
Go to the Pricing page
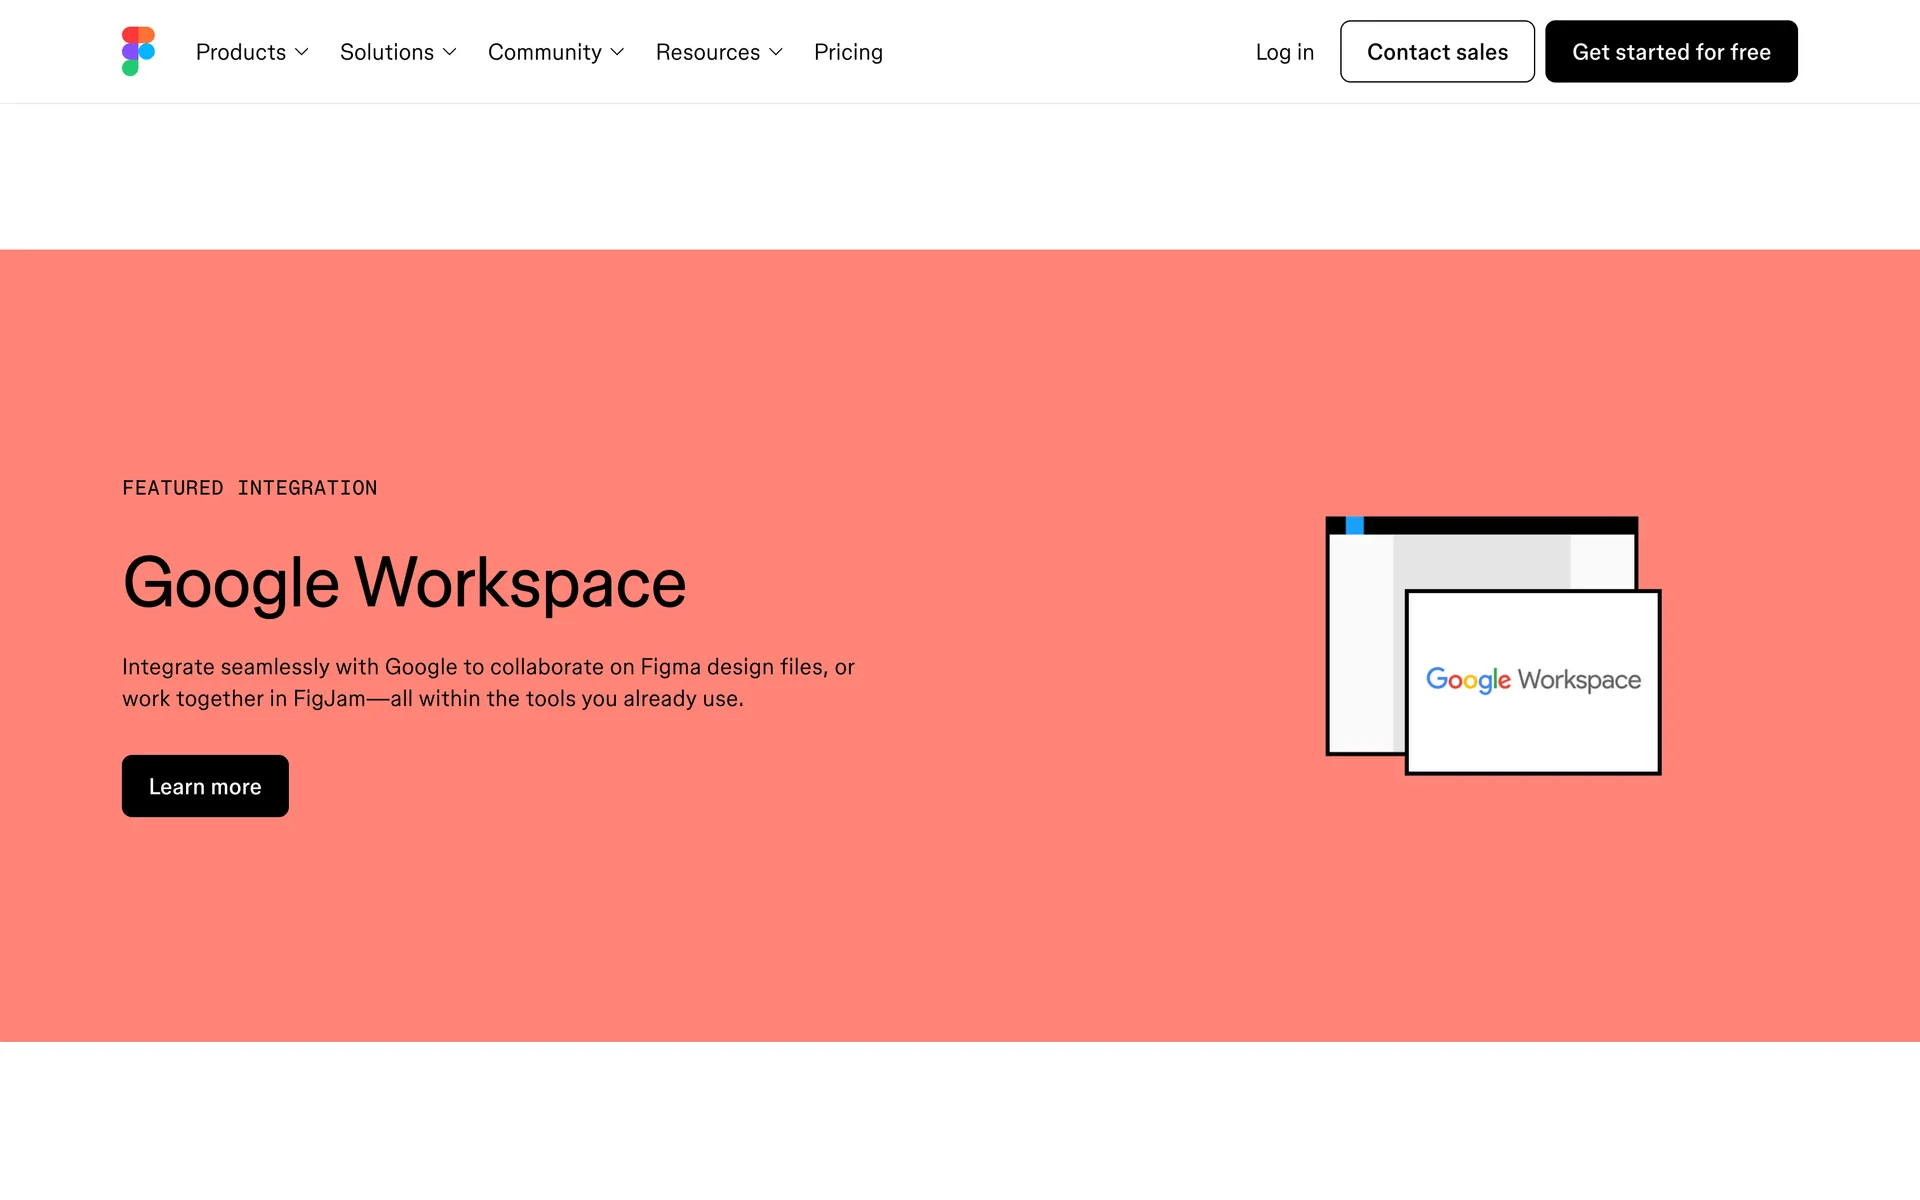point(848,52)
